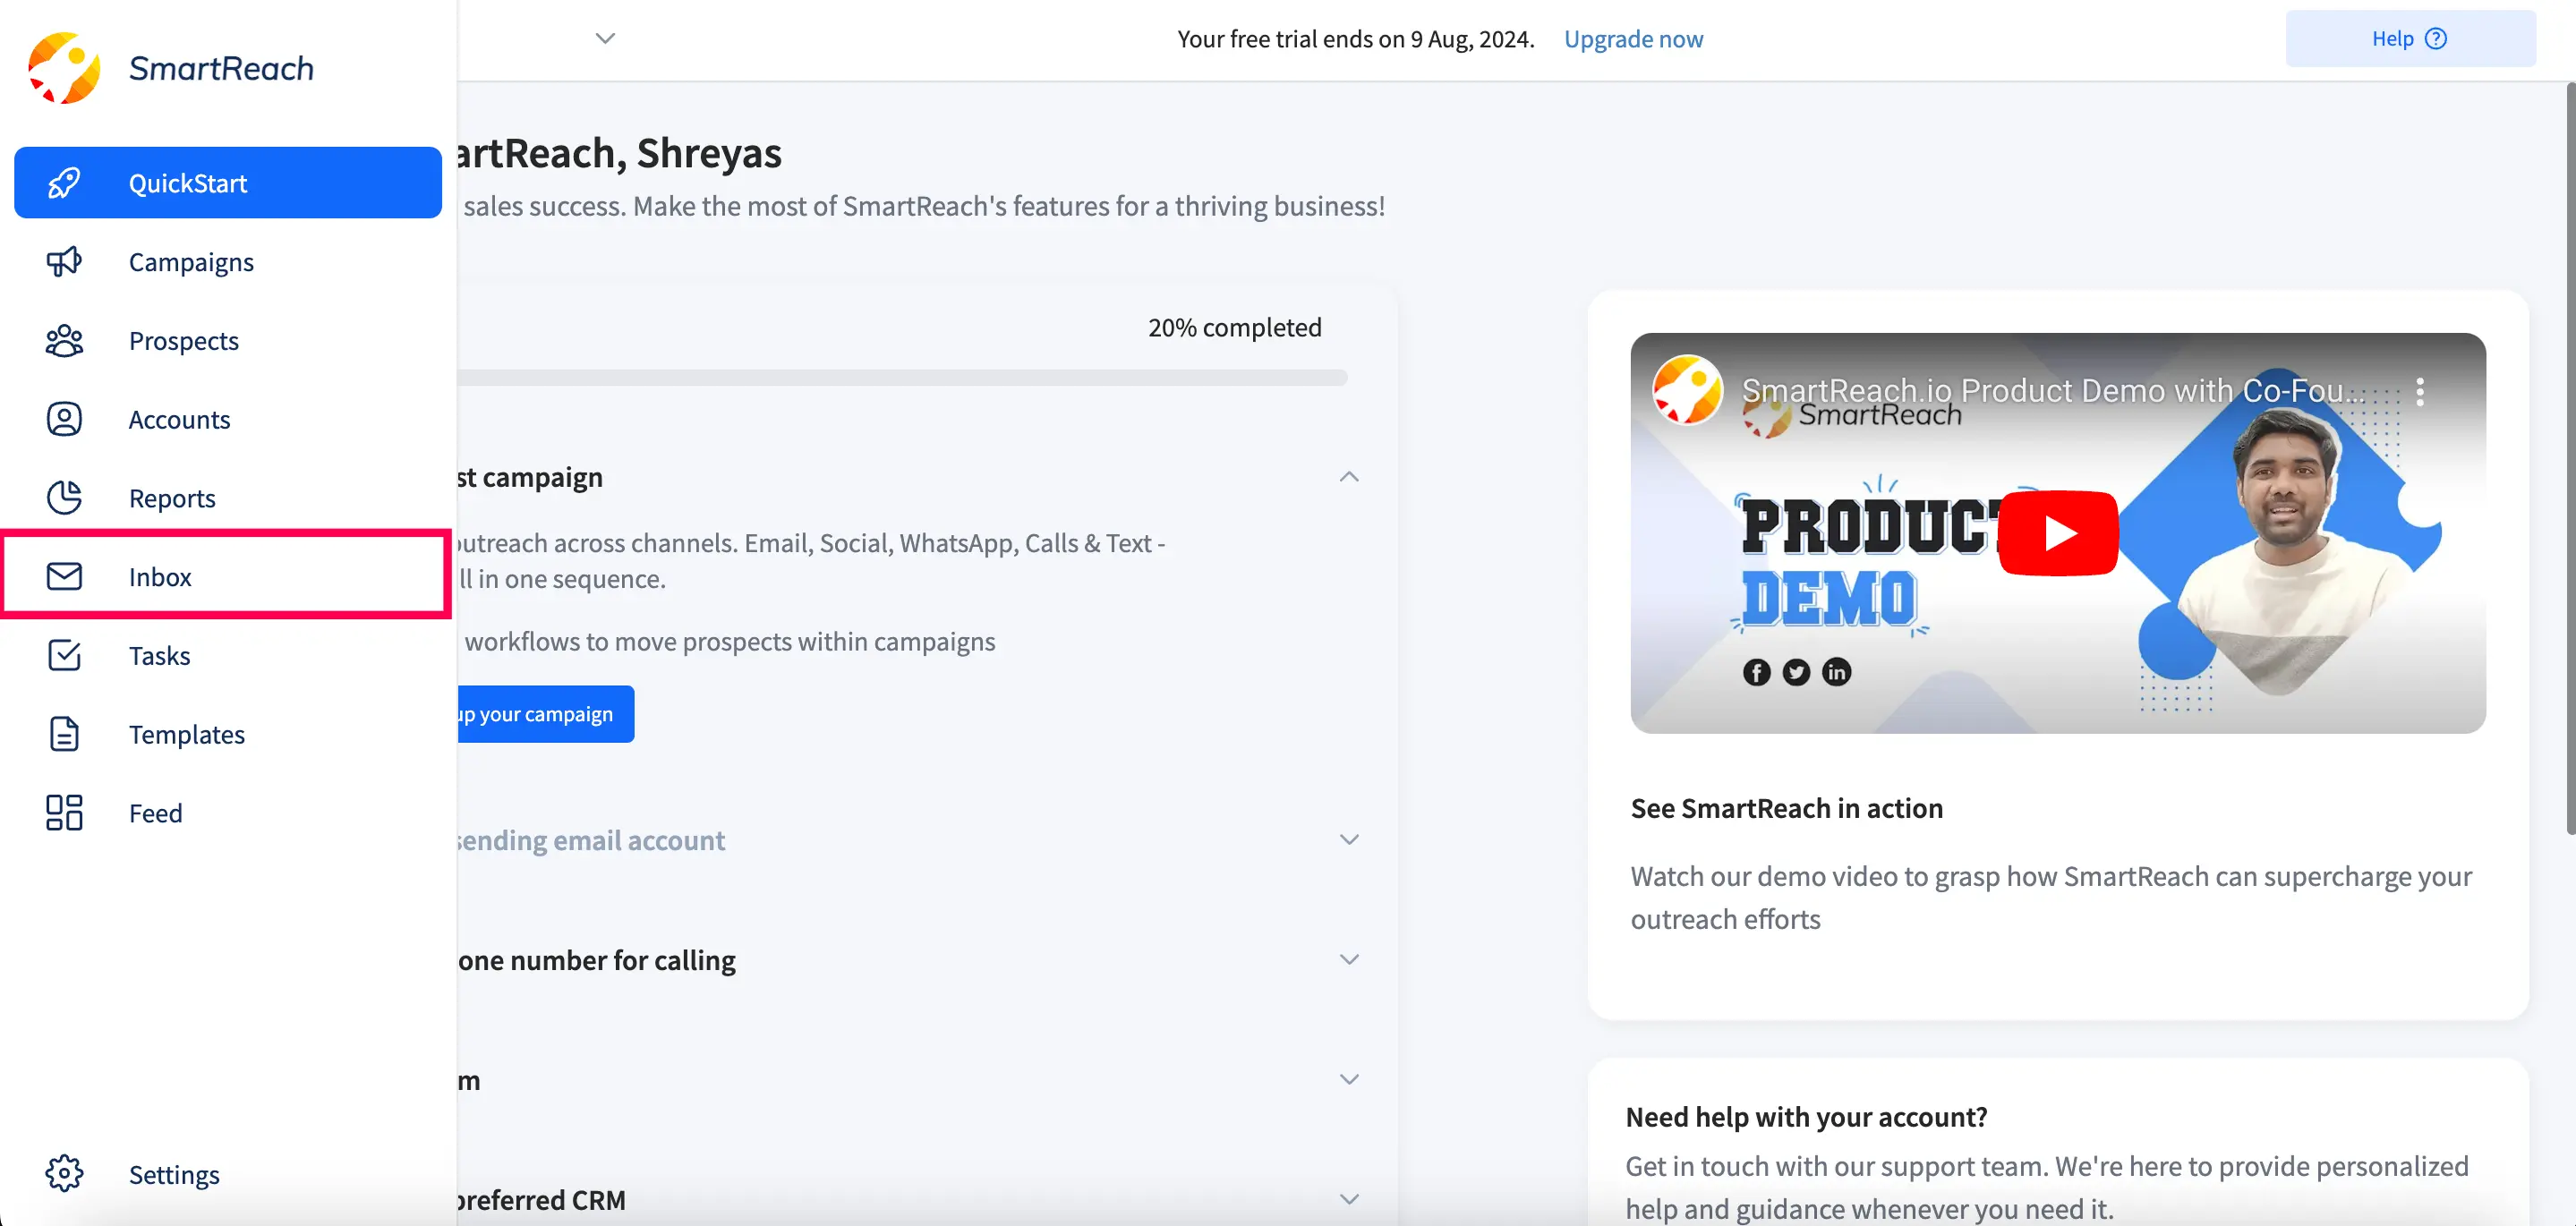
Task: Navigate to Accounts
Action: (x=228, y=419)
